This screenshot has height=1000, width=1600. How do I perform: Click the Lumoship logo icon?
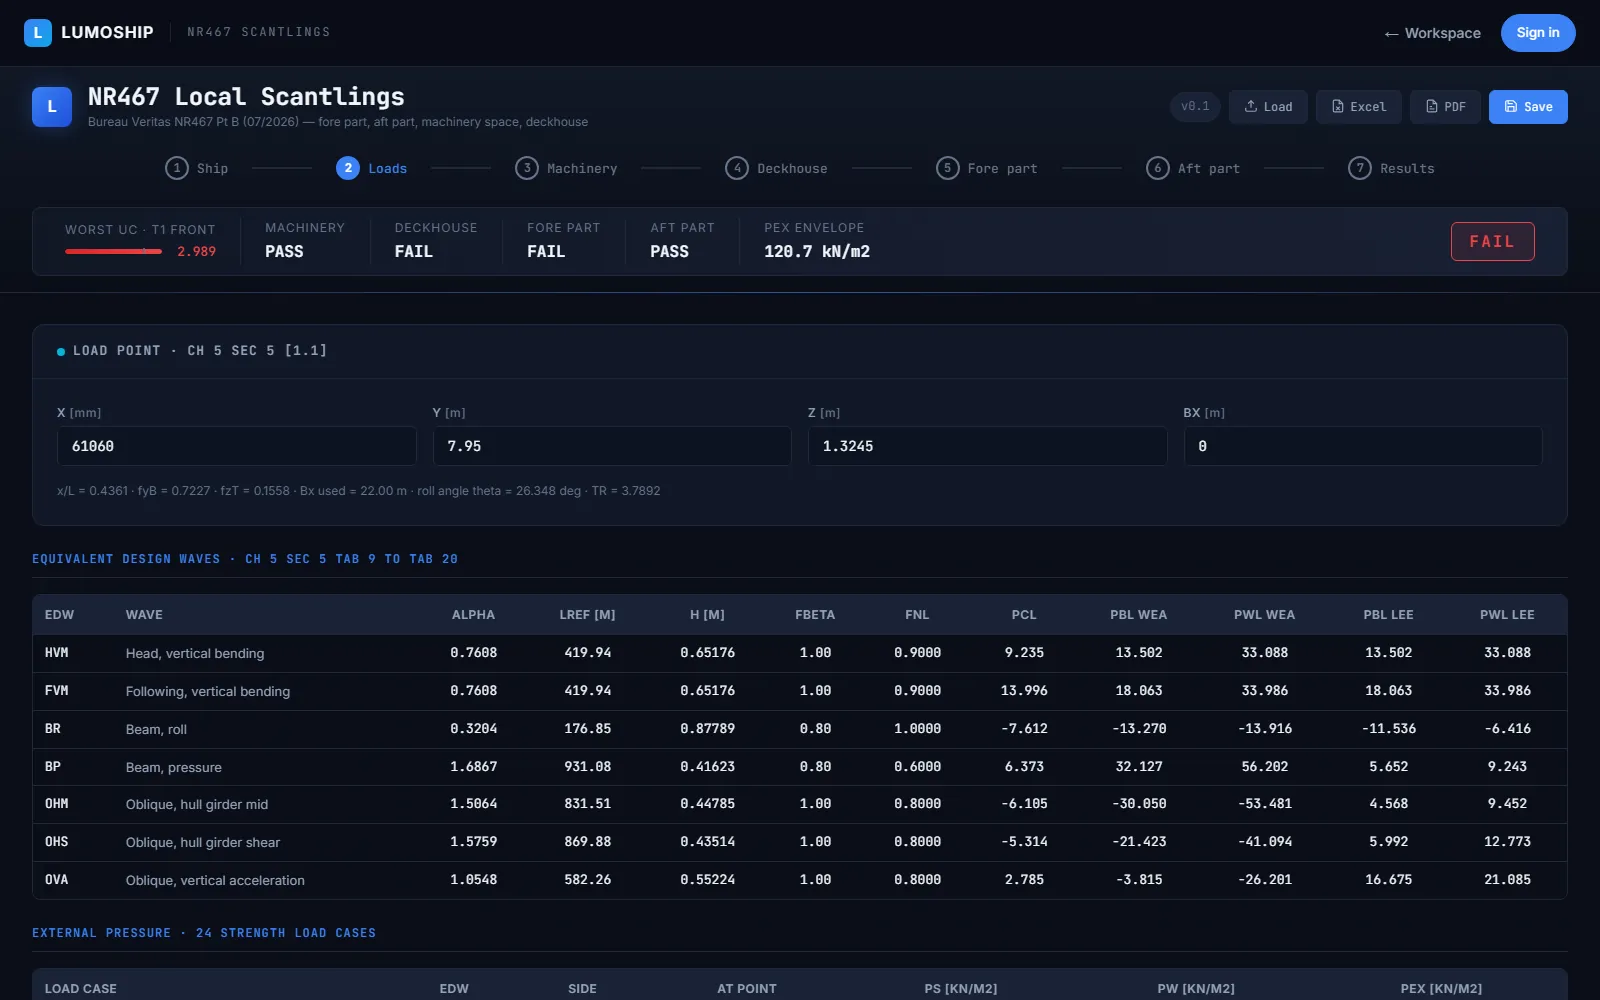tap(38, 33)
